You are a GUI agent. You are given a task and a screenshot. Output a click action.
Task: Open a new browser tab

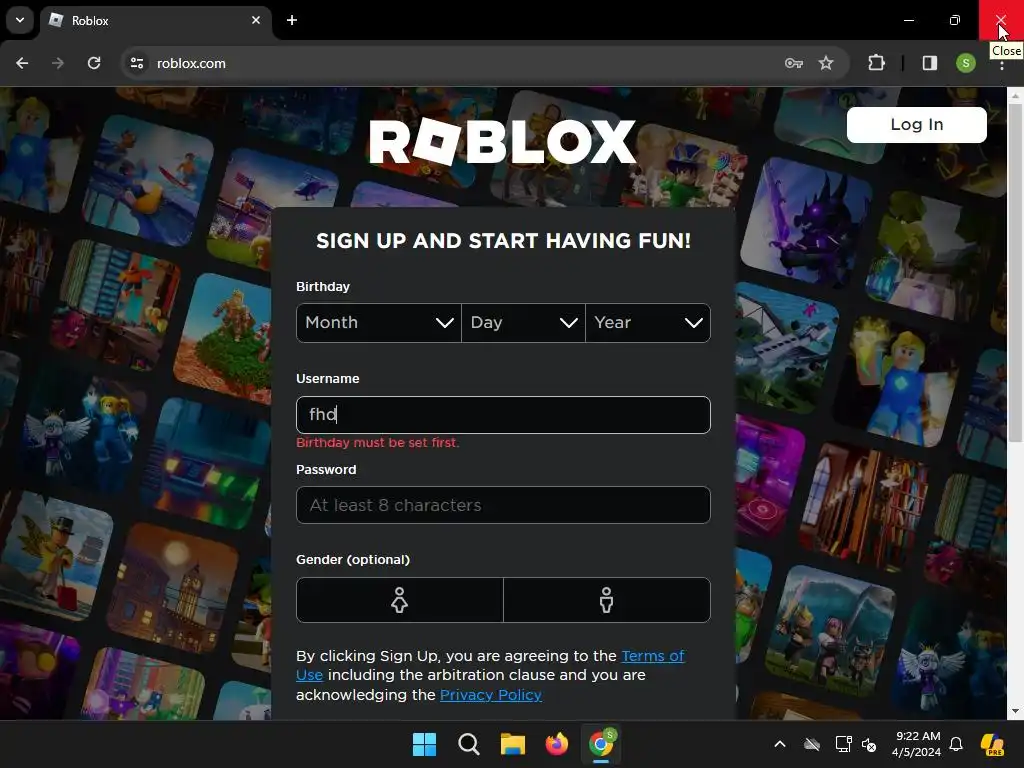[x=292, y=20]
